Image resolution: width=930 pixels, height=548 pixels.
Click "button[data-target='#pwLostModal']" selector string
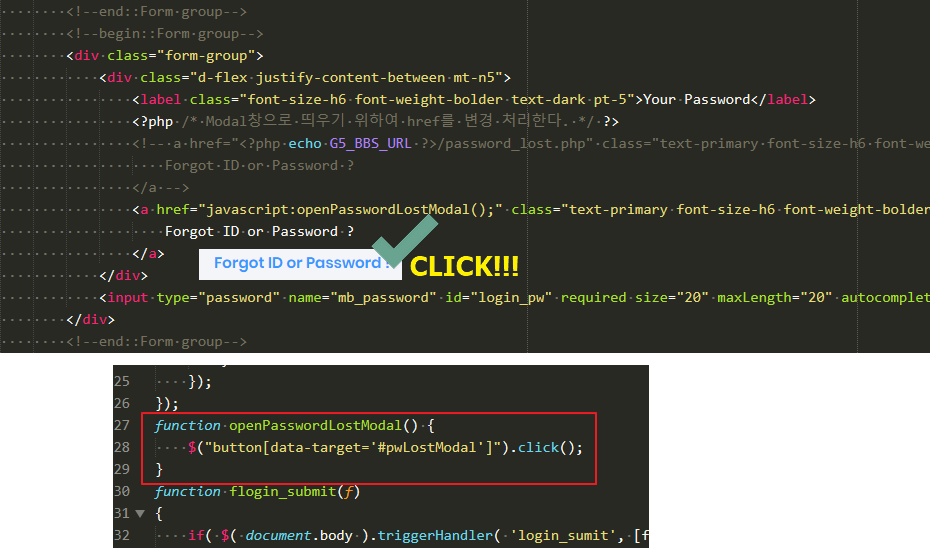353,448
